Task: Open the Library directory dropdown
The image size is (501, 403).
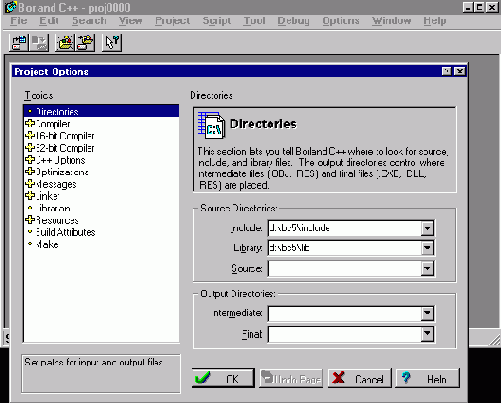Action: [427, 248]
